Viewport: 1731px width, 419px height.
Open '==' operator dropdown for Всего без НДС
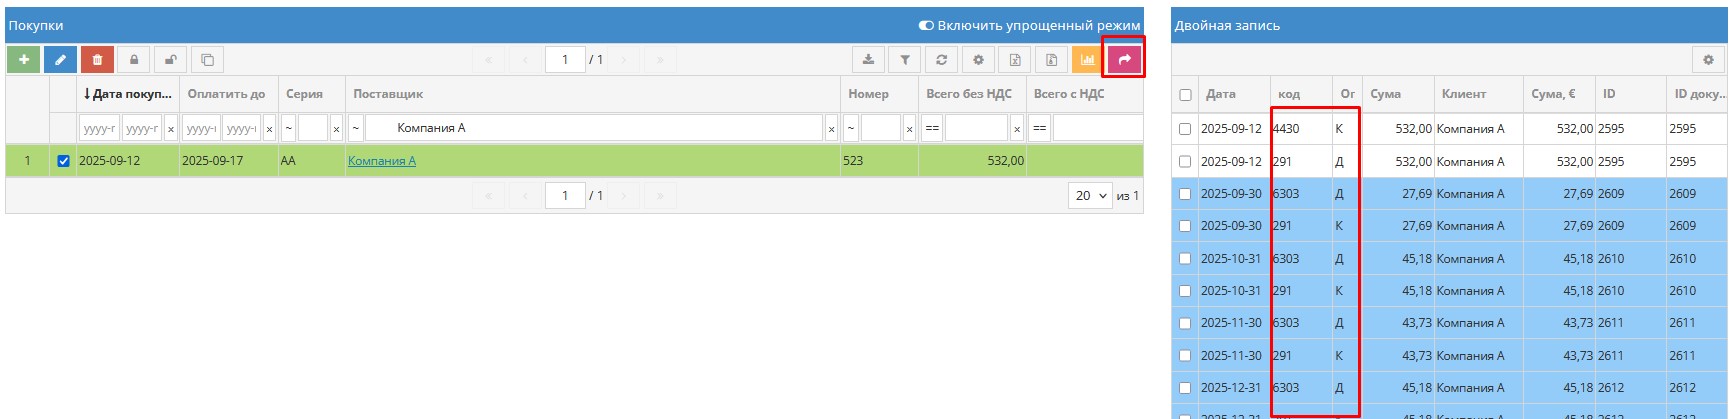tap(932, 128)
